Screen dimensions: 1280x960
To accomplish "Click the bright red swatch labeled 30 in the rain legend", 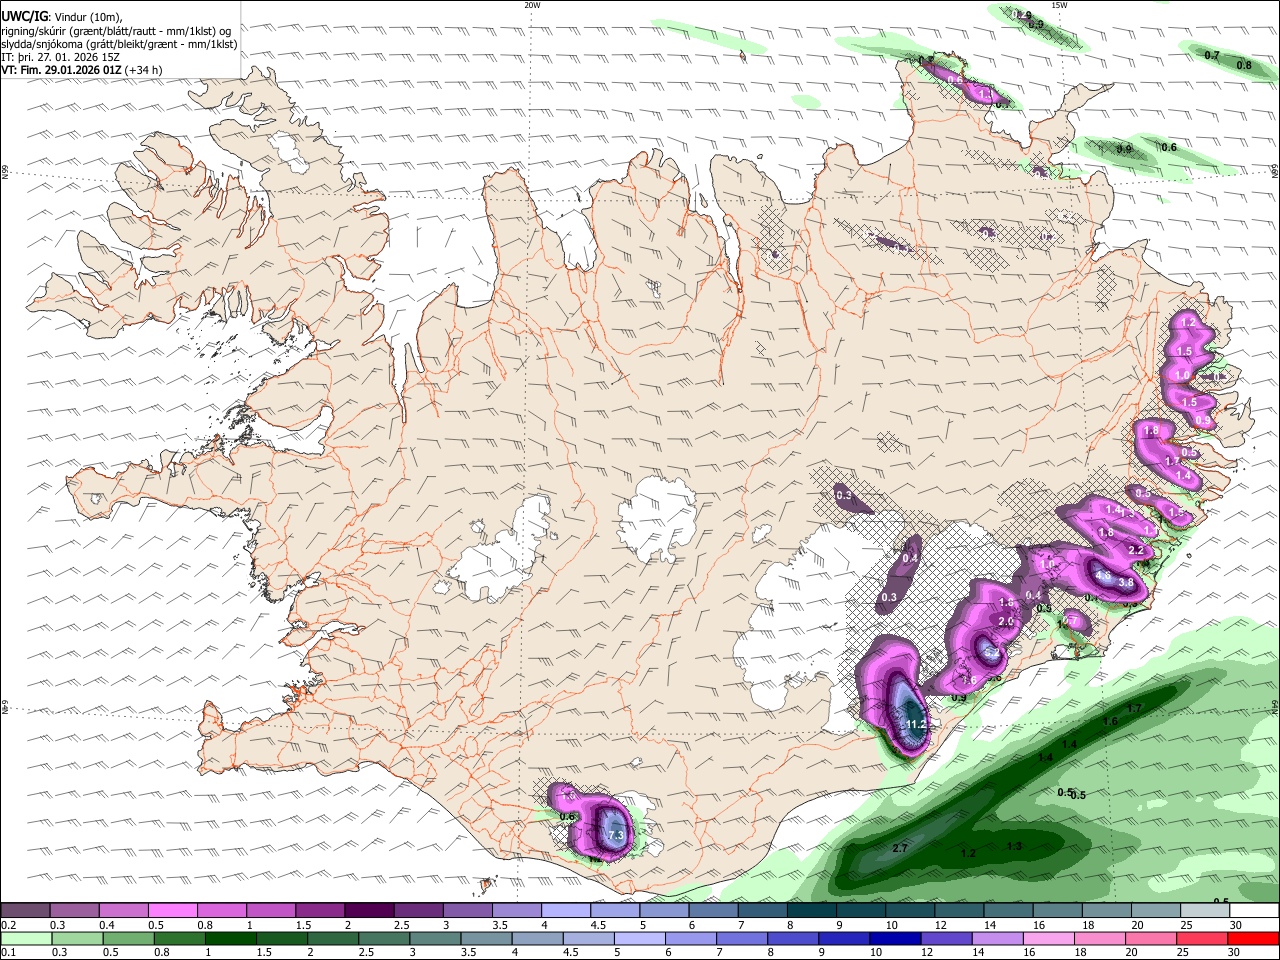I will [x=1253, y=938].
